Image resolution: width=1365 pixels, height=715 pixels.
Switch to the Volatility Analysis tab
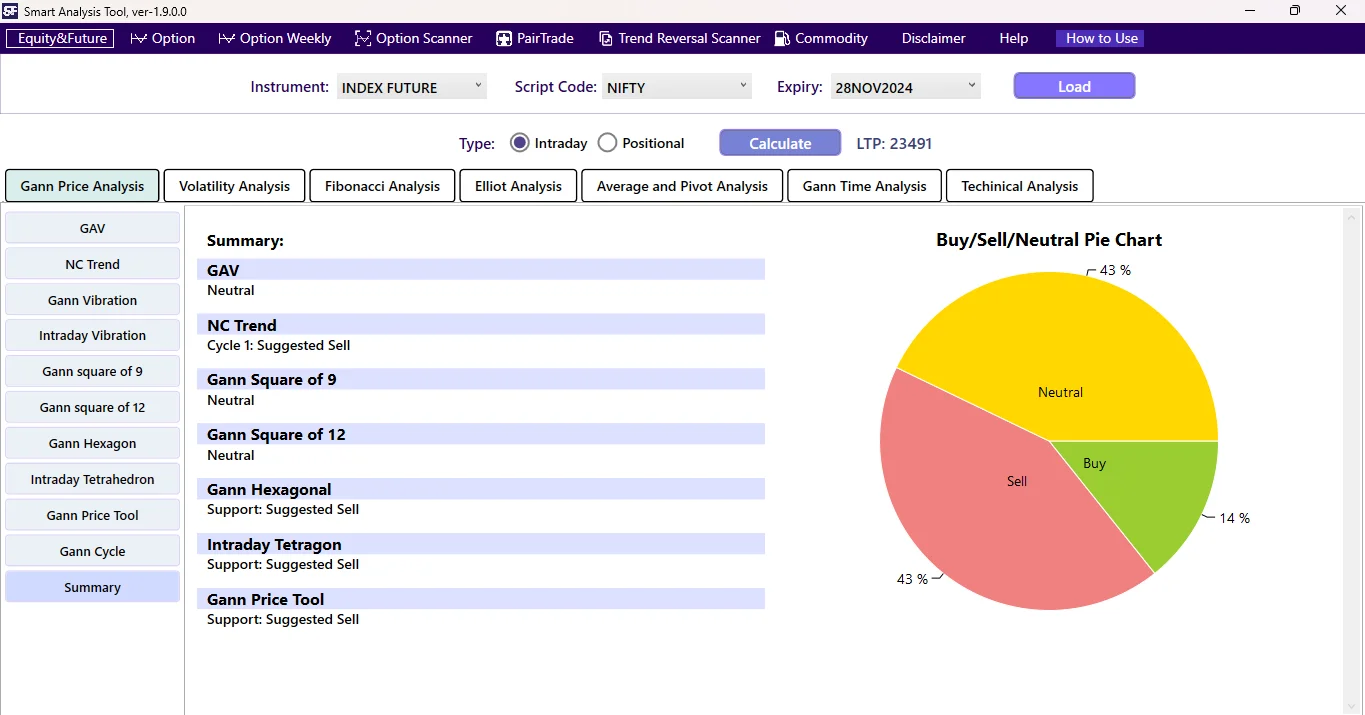click(233, 185)
